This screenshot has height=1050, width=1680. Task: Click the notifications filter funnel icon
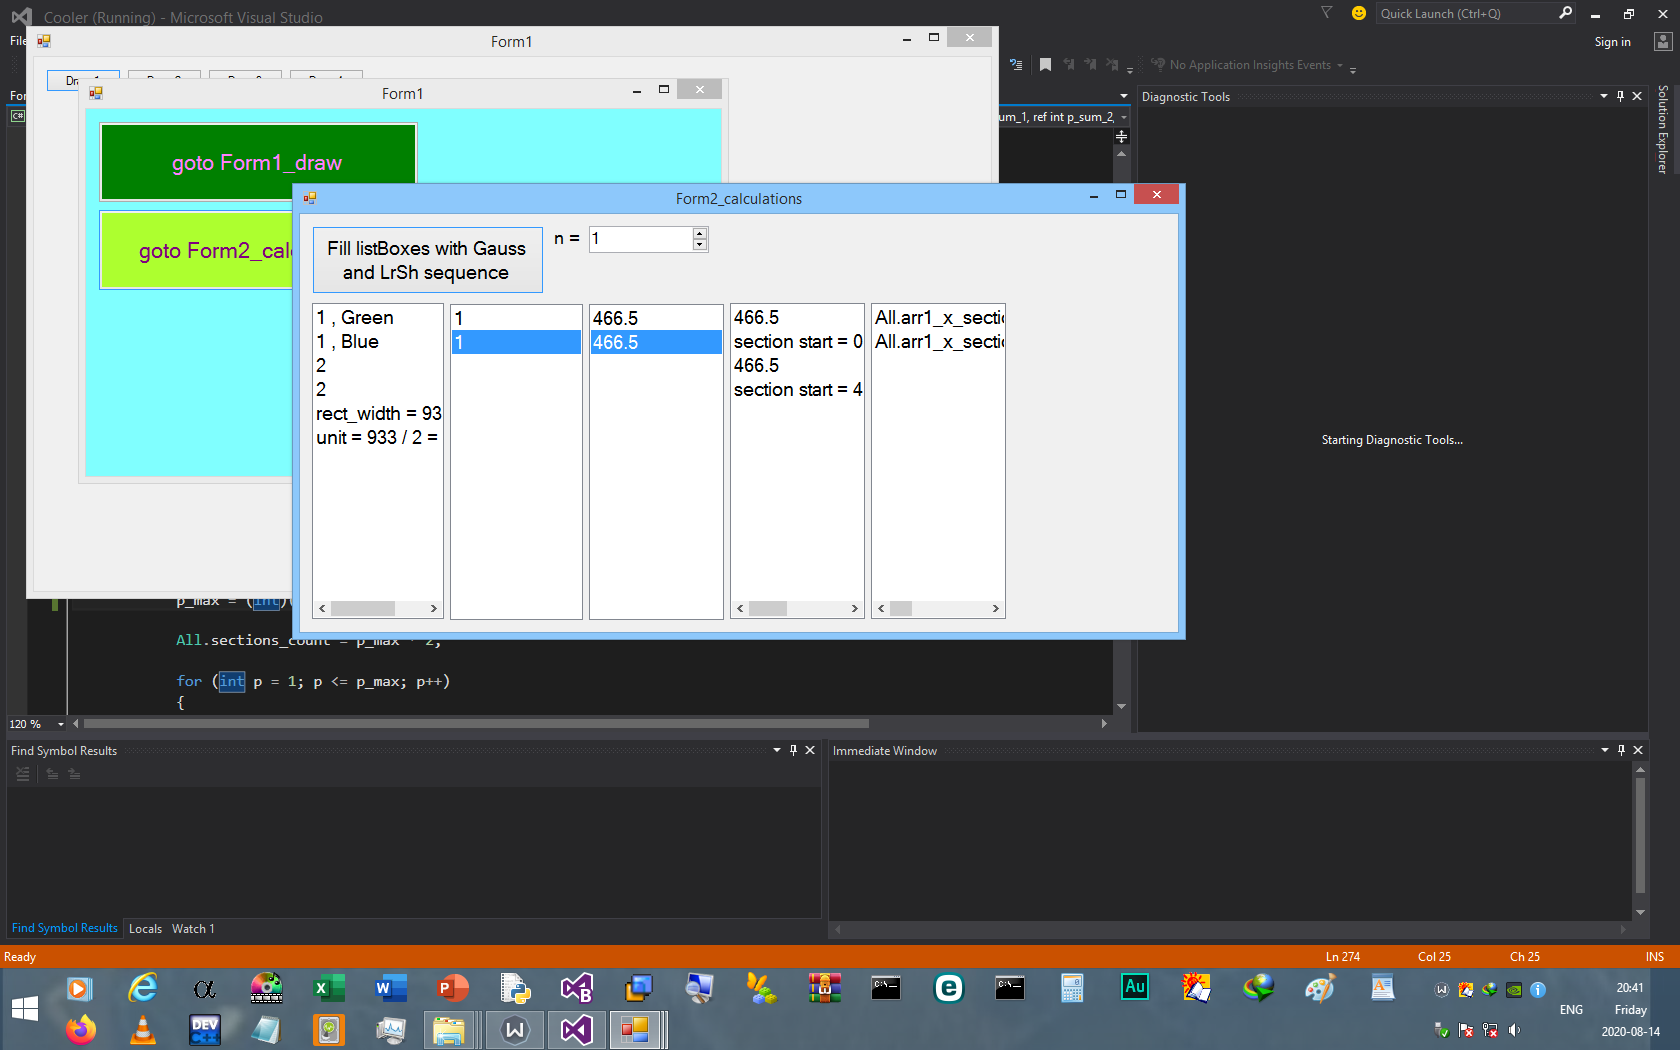(x=1326, y=13)
